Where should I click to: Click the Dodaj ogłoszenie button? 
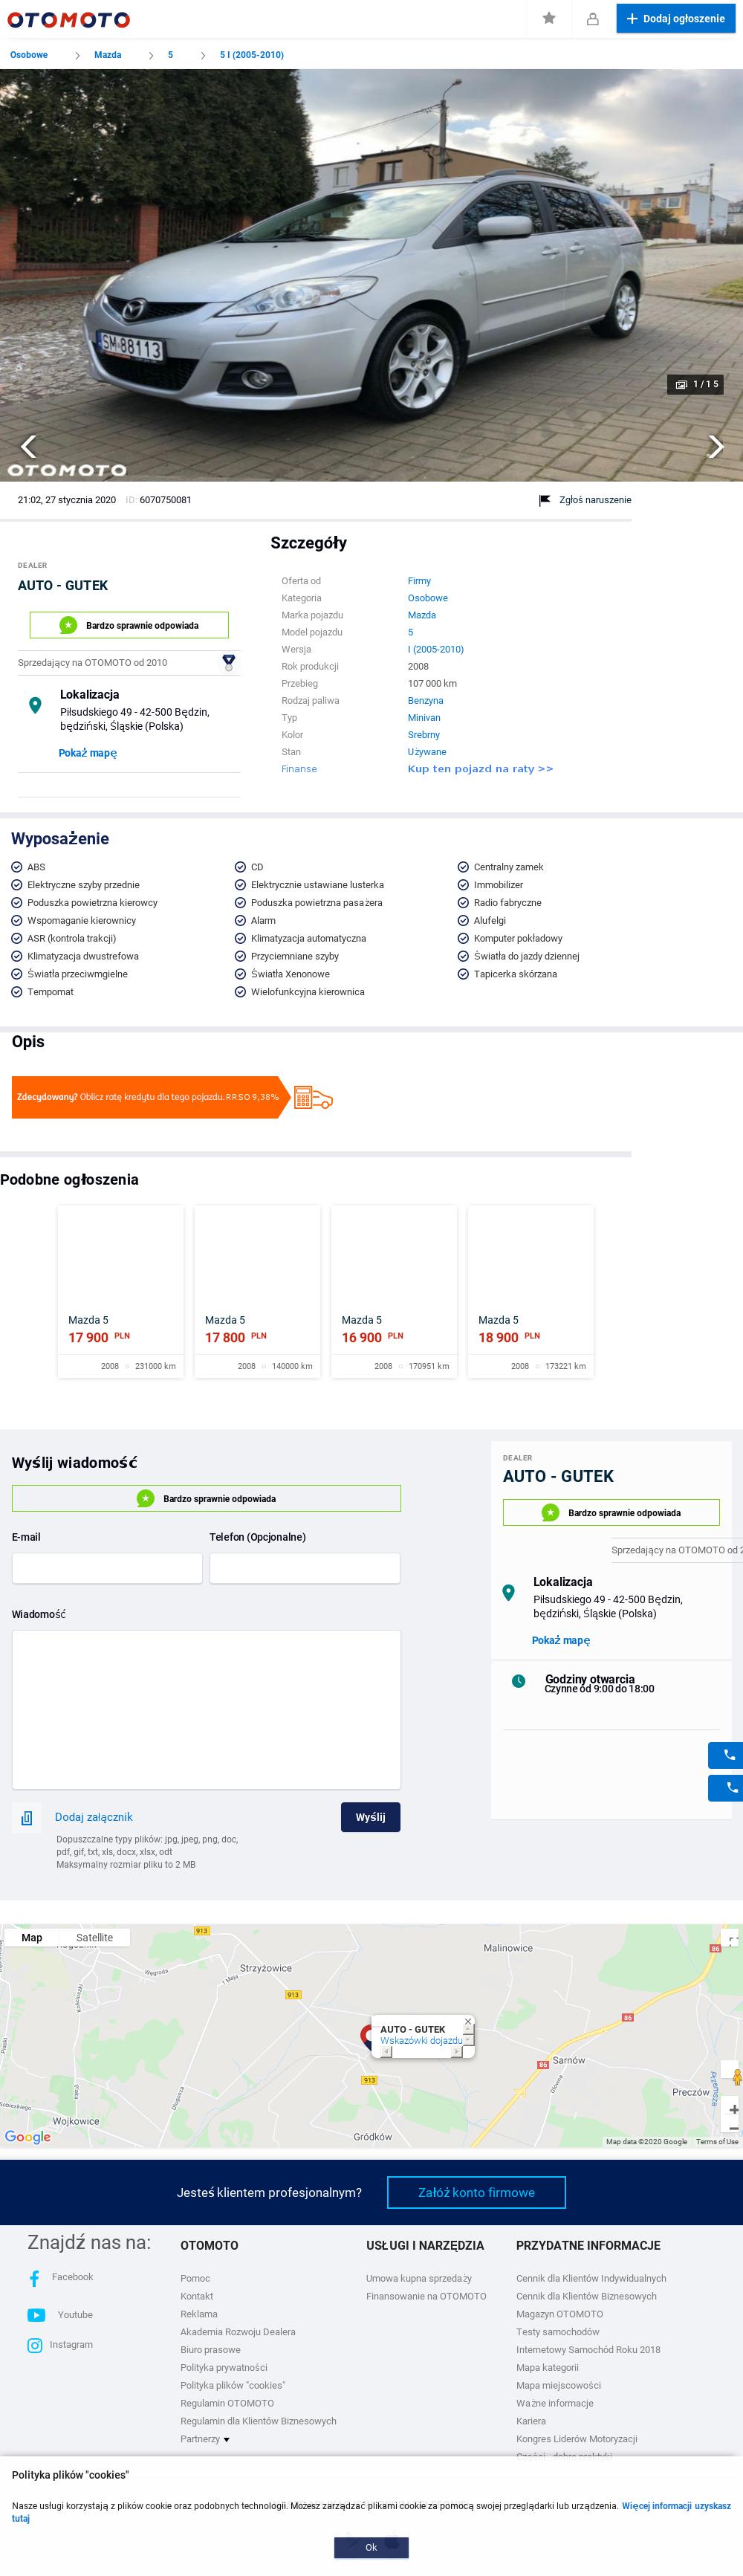[x=675, y=18]
